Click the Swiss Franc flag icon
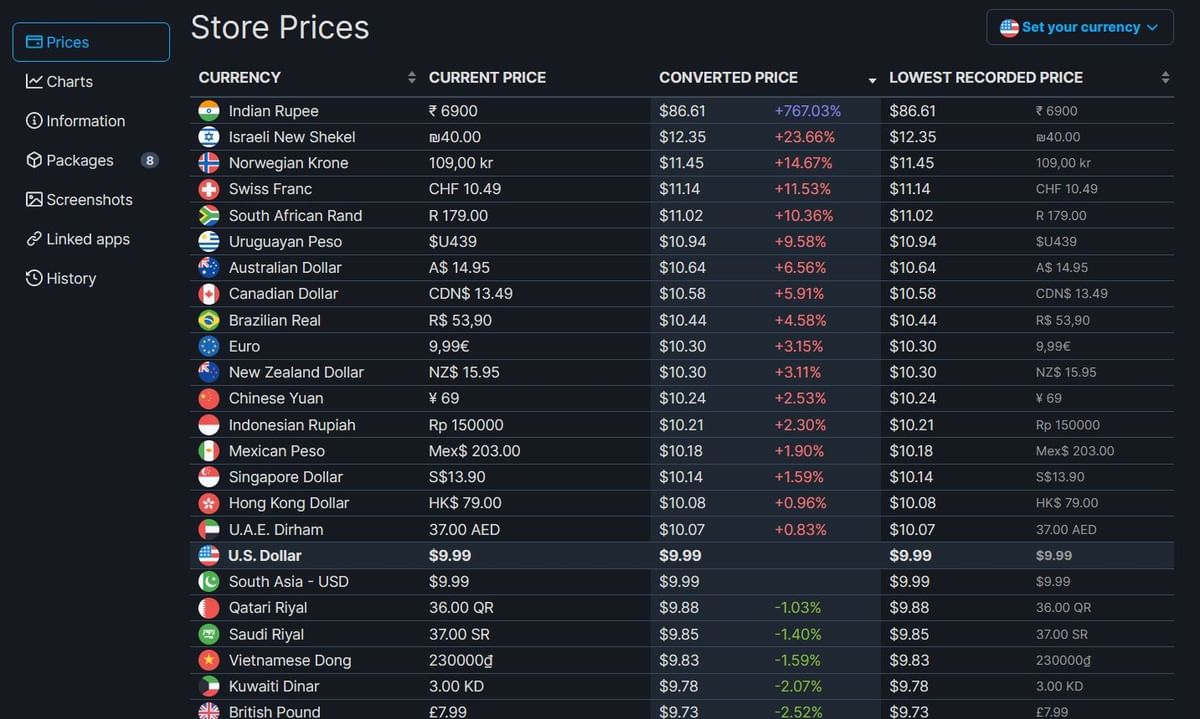Screen dimensions: 1200x719 pos(209,189)
